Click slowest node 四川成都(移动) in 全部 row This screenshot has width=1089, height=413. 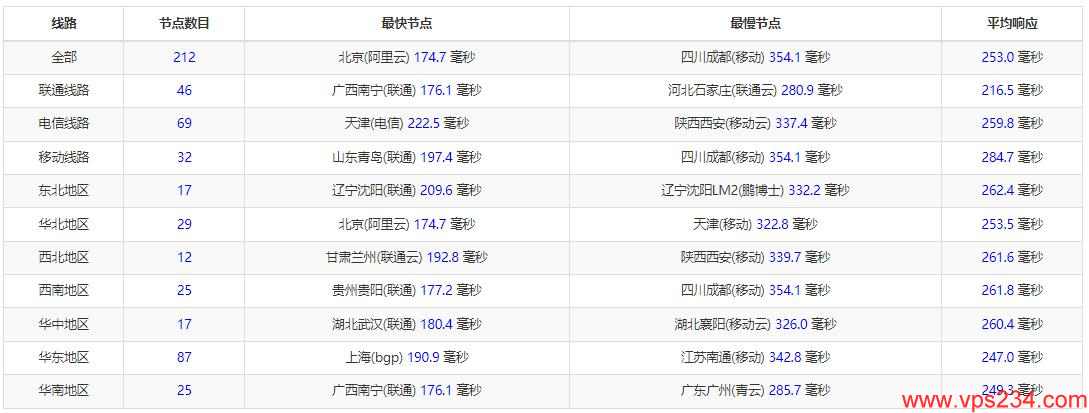756,58
